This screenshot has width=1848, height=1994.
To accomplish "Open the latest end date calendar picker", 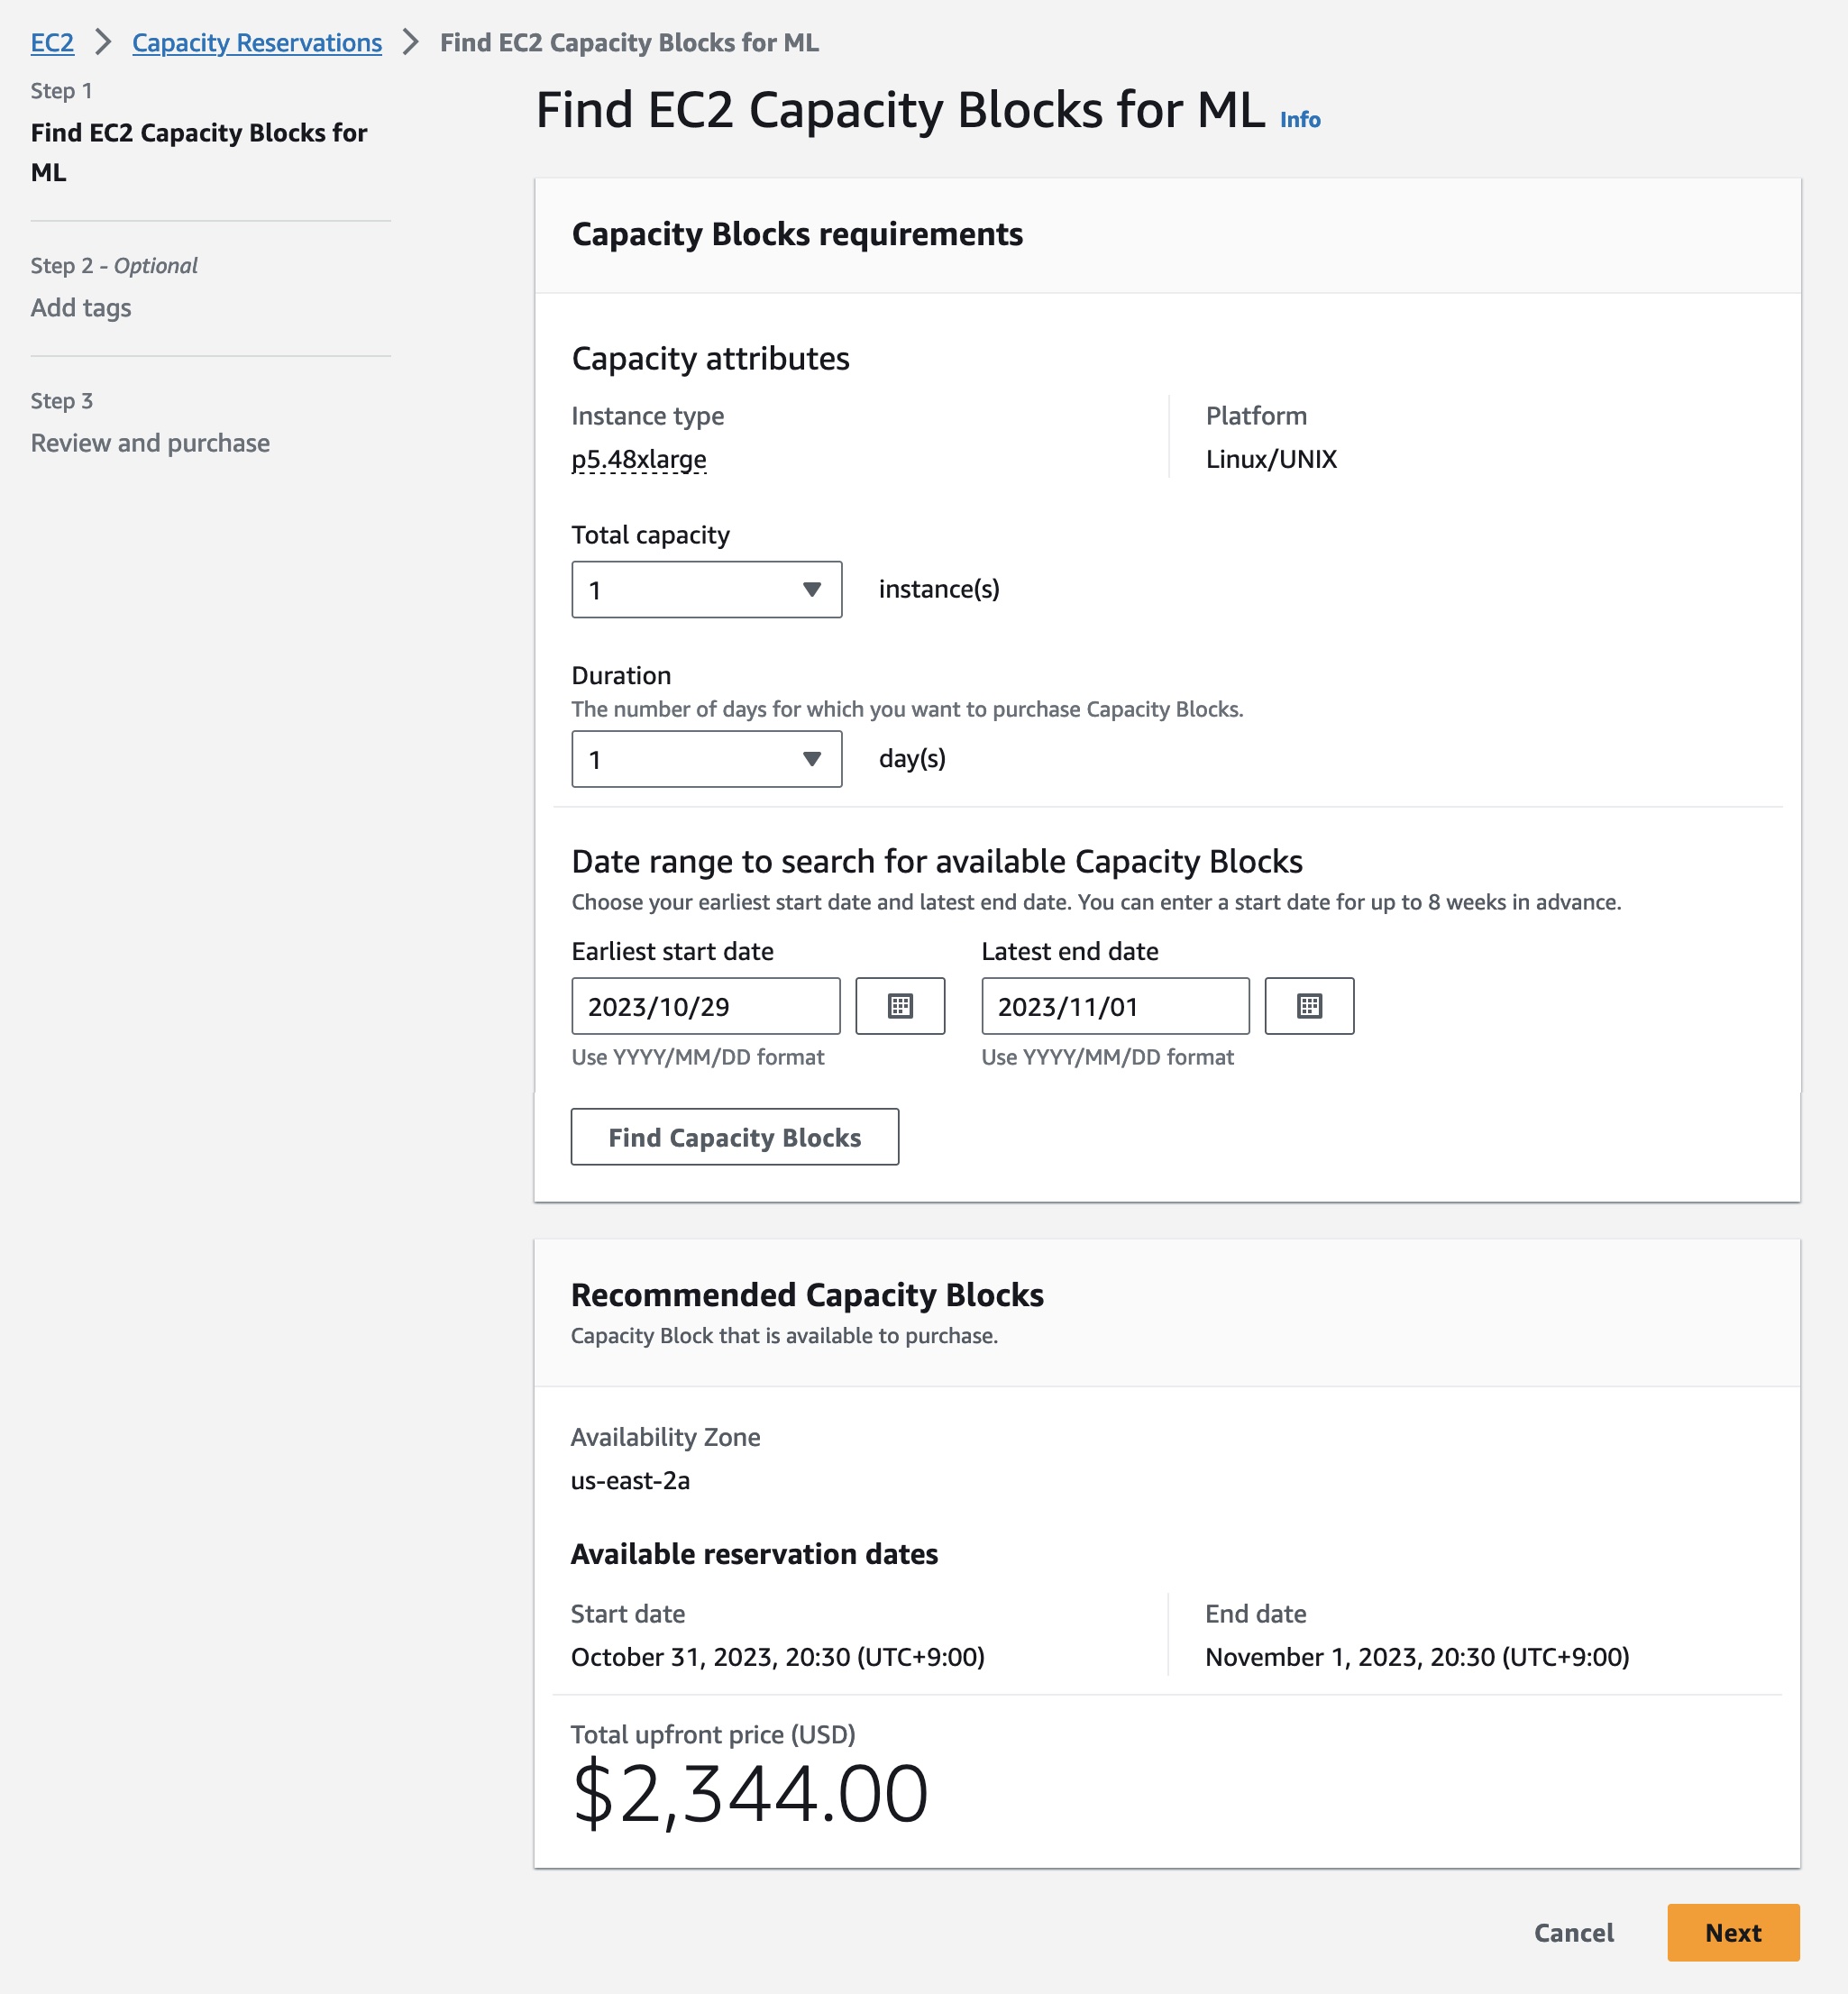I will click(x=1309, y=1006).
